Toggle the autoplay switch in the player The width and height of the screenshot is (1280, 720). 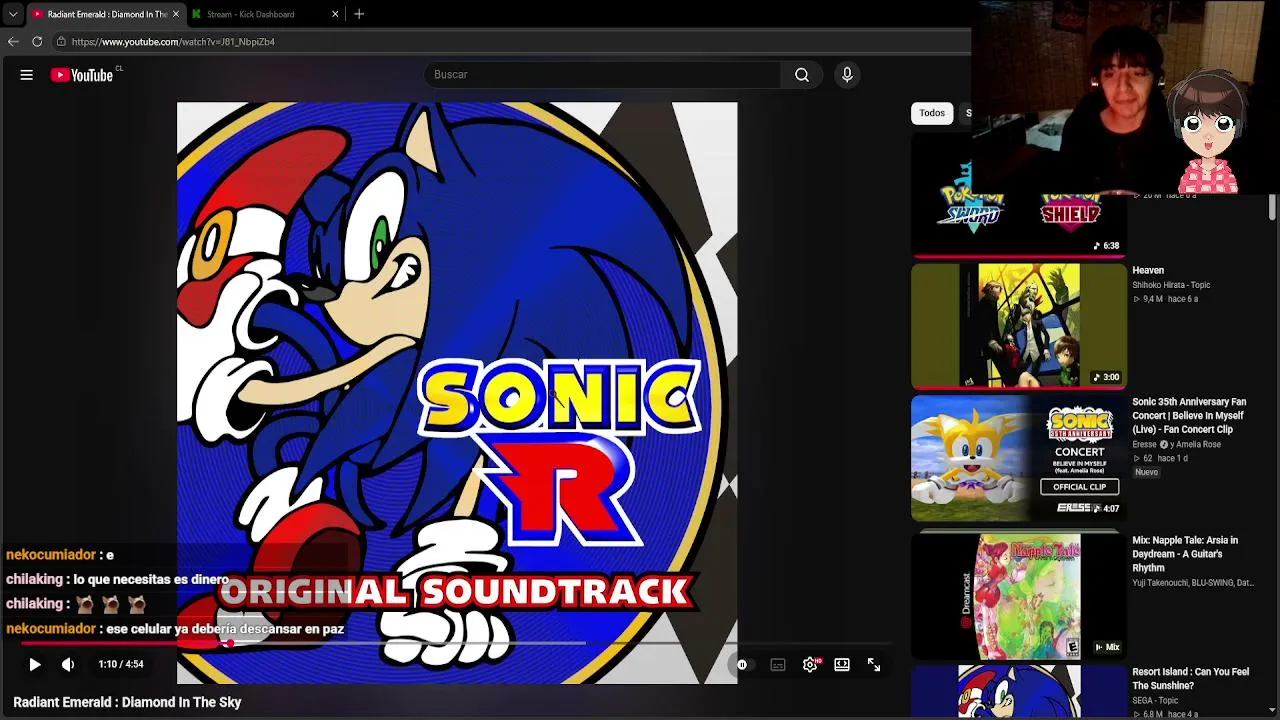742,664
